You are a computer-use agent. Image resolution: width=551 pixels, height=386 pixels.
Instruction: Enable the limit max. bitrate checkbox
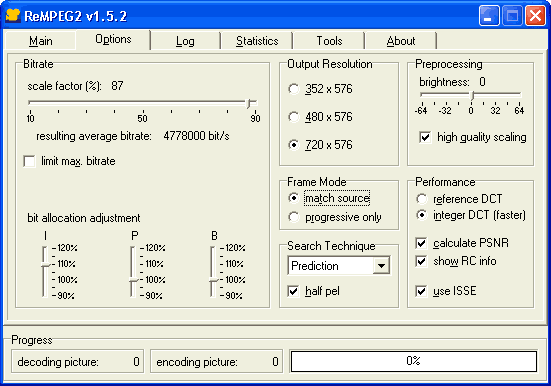pyautogui.click(x=30, y=161)
